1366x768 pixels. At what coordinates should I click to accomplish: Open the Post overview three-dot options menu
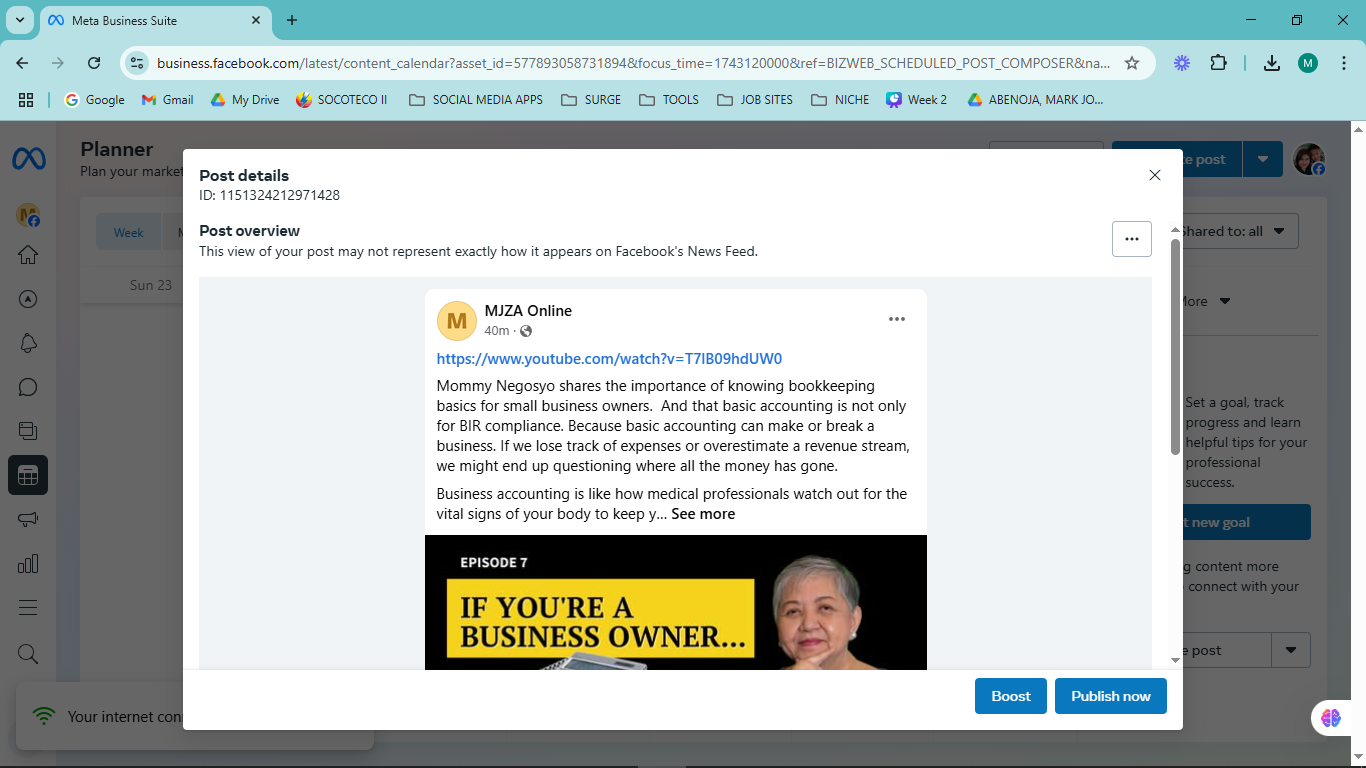click(x=1132, y=239)
